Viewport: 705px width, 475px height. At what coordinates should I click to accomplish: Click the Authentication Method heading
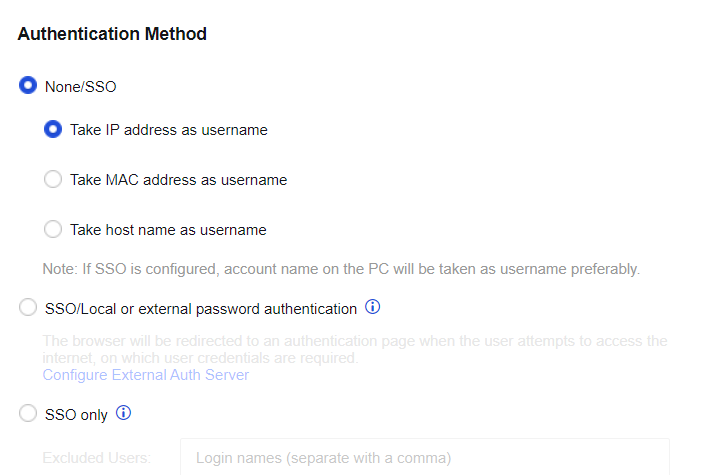[112, 34]
